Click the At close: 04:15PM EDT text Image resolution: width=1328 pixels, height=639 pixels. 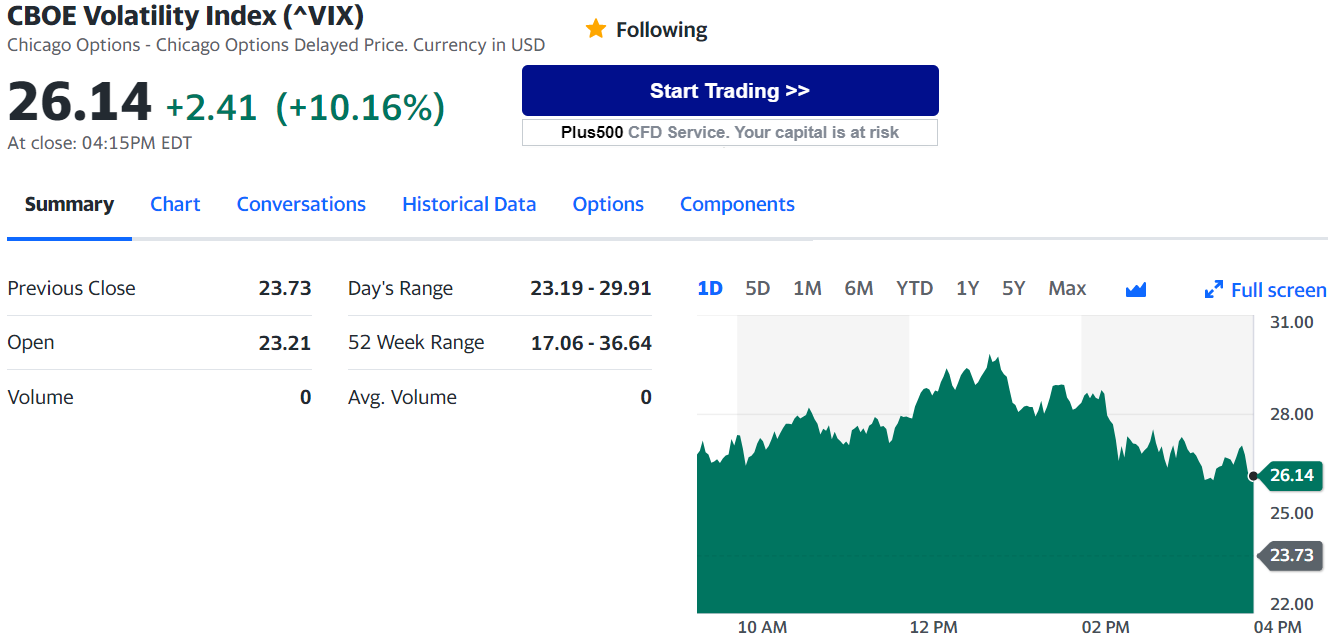[x=100, y=143]
